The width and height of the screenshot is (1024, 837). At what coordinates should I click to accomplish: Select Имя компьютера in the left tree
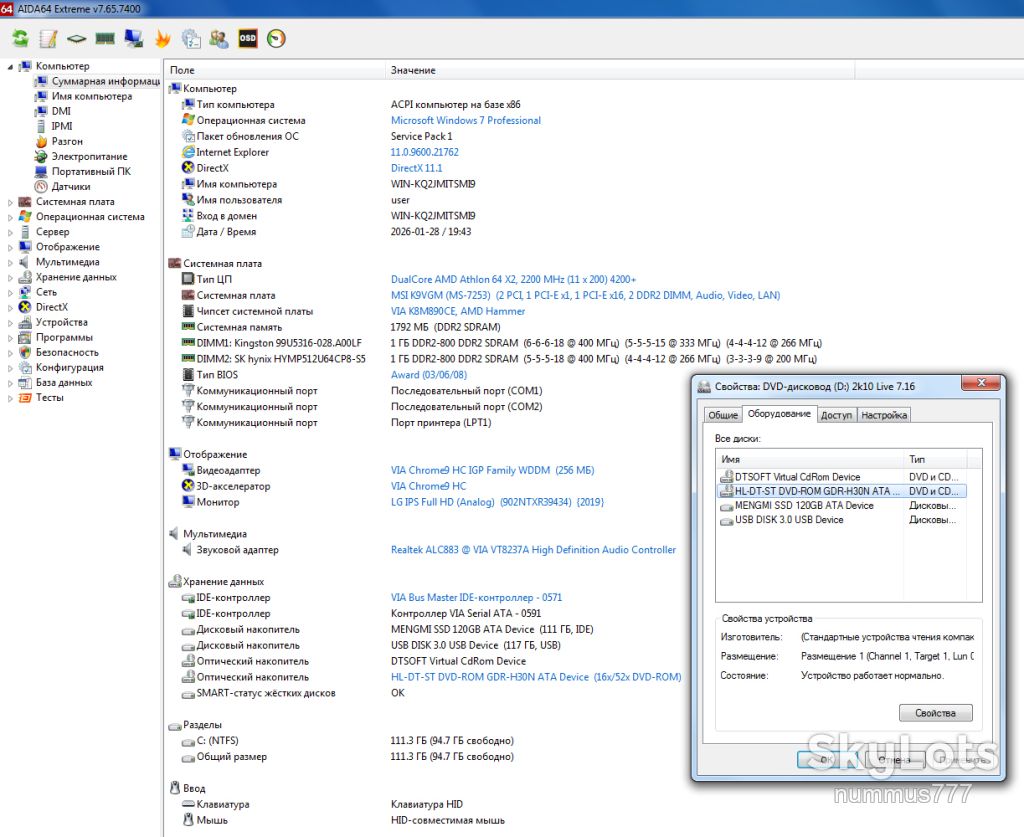tap(92, 96)
